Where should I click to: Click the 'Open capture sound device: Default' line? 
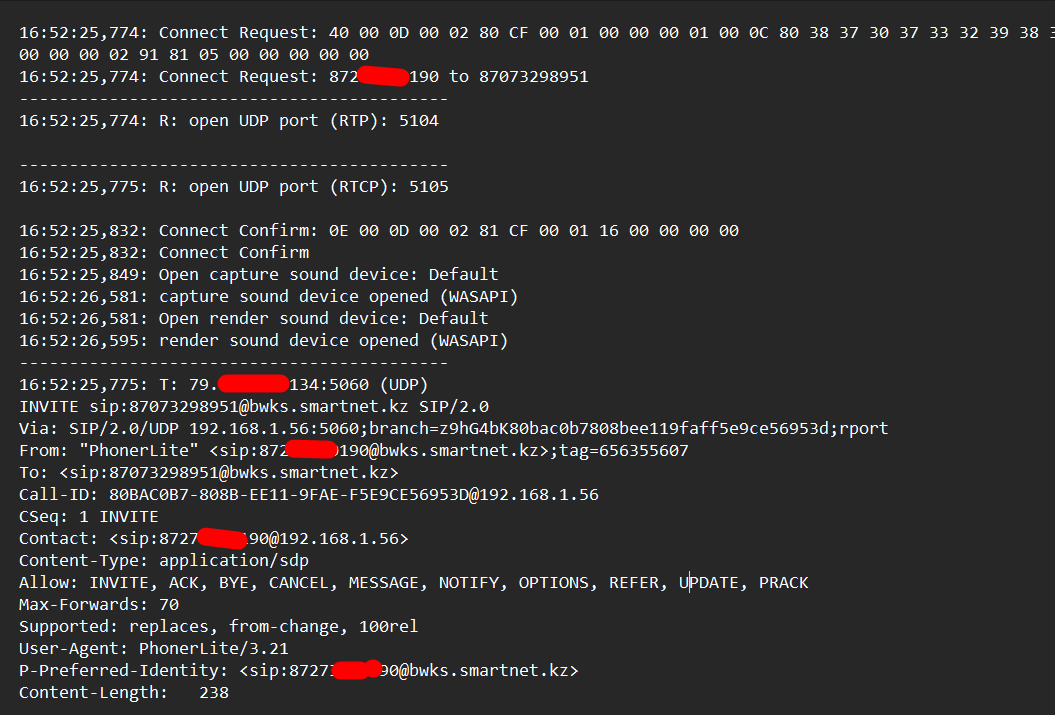point(258,274)
